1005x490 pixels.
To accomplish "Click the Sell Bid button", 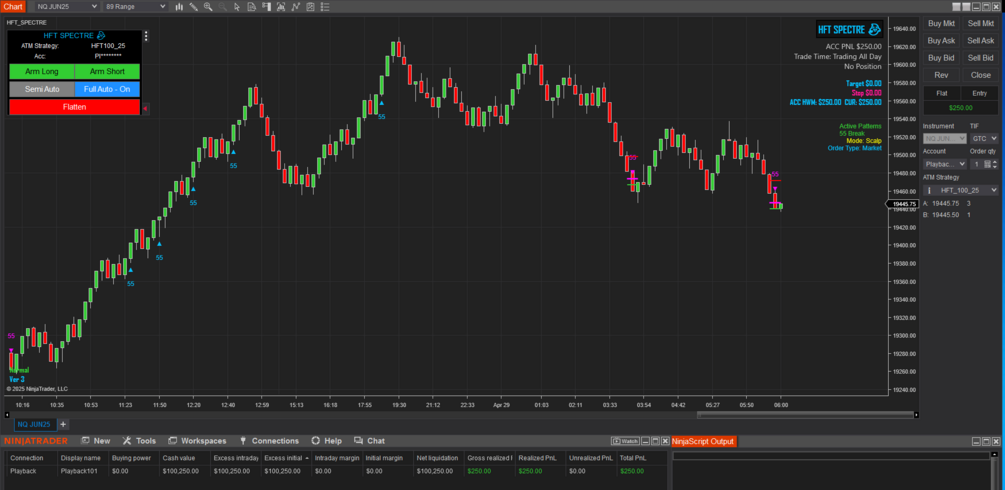I will [981, 58].
